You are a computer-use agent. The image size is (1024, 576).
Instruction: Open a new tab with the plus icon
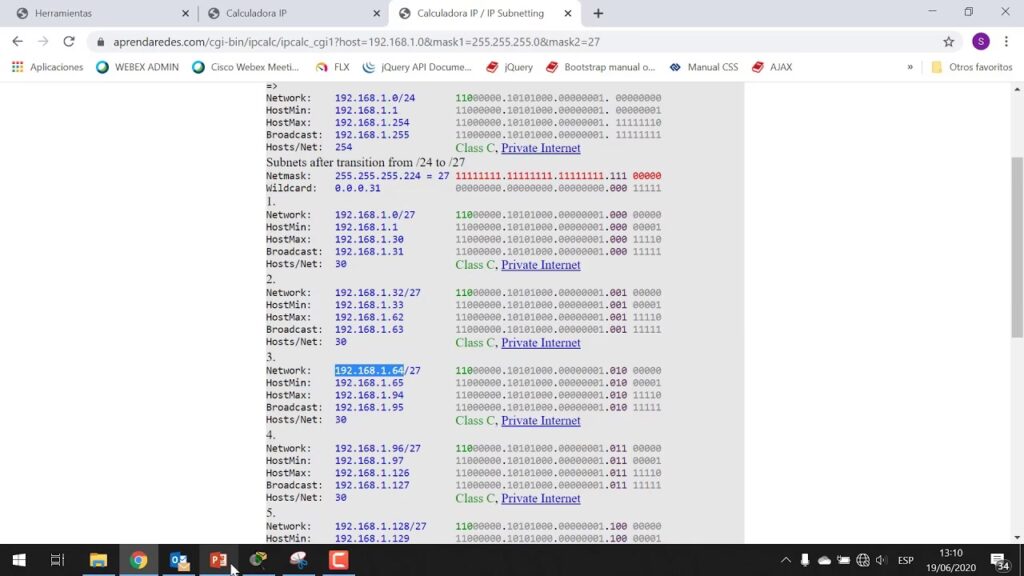(598, 13)
